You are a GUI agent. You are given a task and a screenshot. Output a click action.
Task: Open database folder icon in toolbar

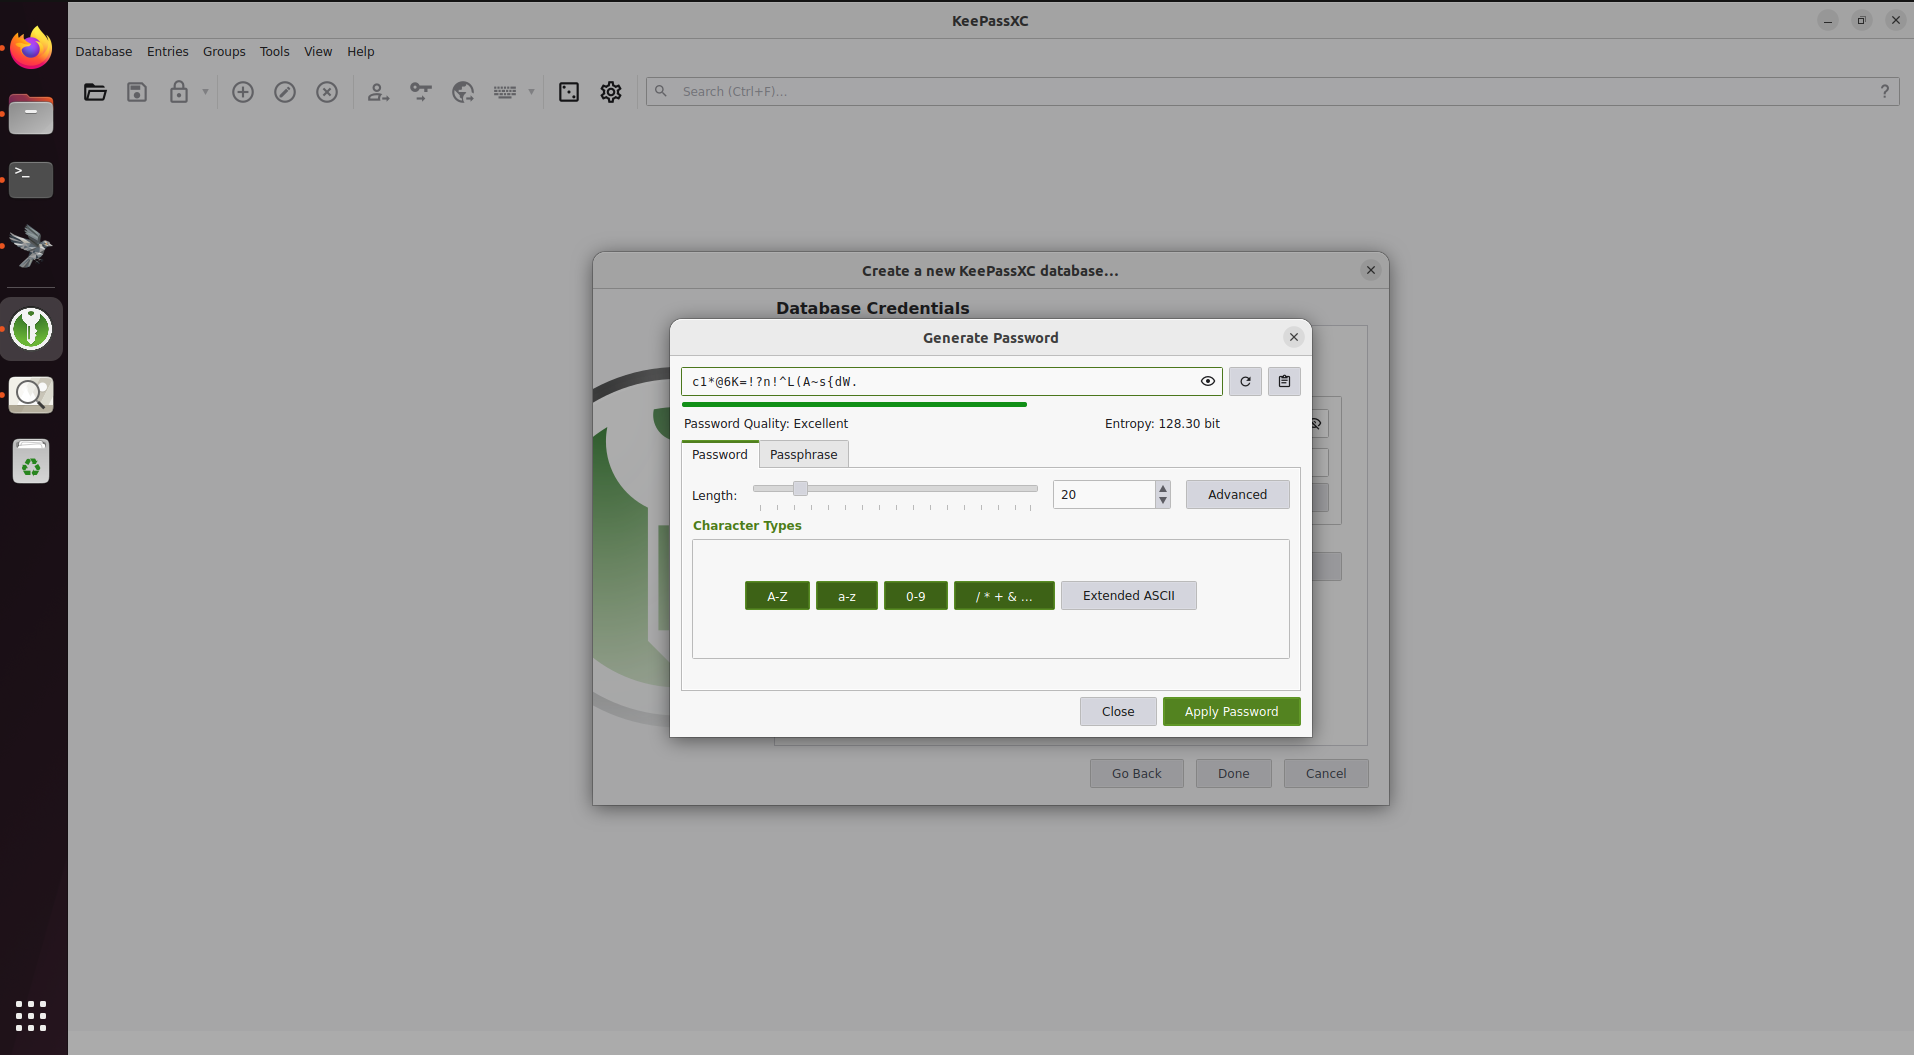[x=95, y=92]
